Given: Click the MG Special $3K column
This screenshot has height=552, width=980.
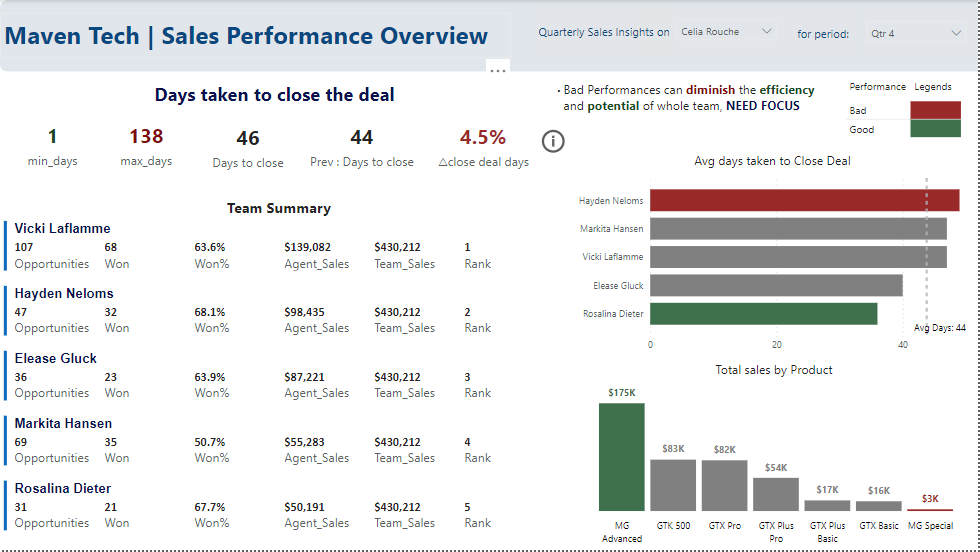Looking at the screenshot, I should (x=930, y=510).
